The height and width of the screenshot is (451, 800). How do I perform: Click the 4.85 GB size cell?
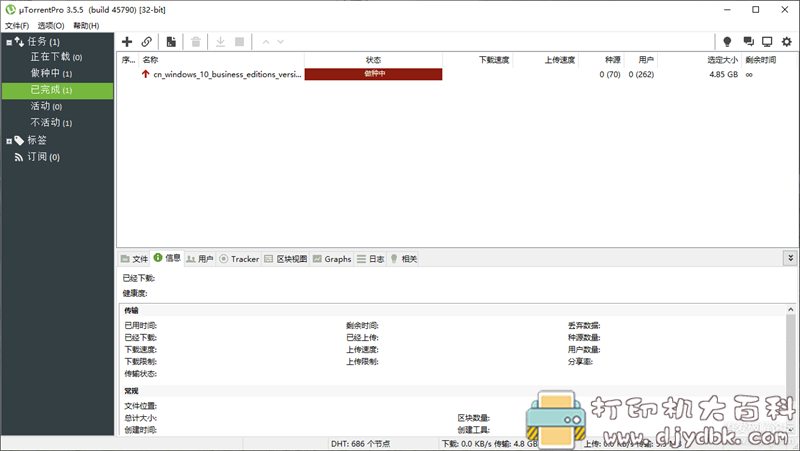723,74
